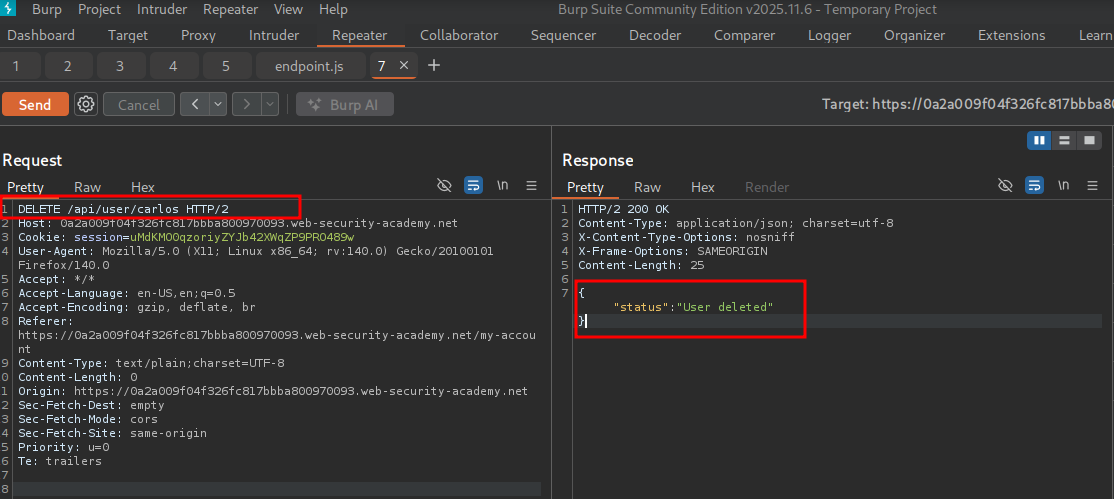Open the Intruder menu

click(x=162, y=10)
